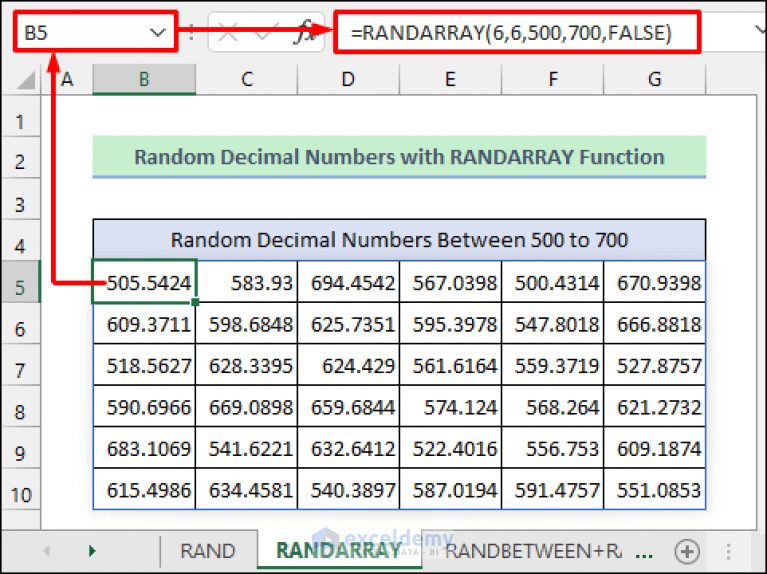Select cell containing 621.2732

pyautogui.click(x=654, y=406)
